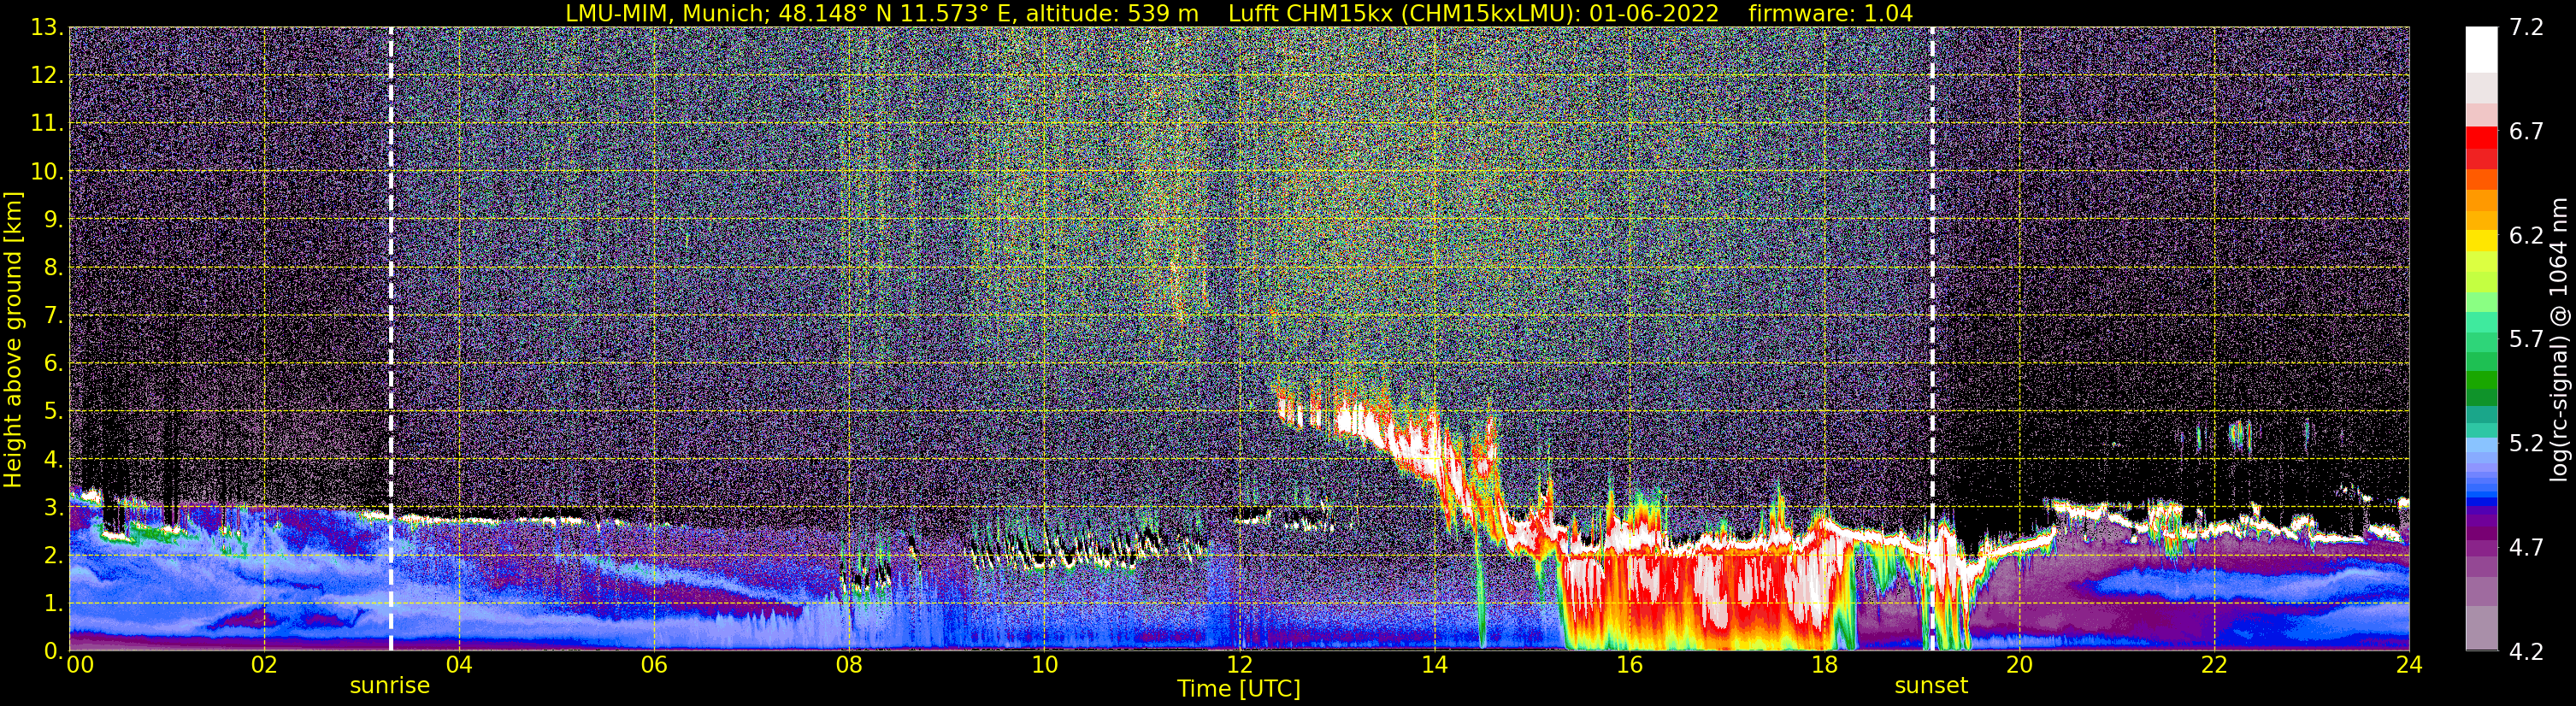Click the y-axis tick label '3.'
Image resolution: width=2576 pixels, height=706 pixels.
[x=54, y=507]
